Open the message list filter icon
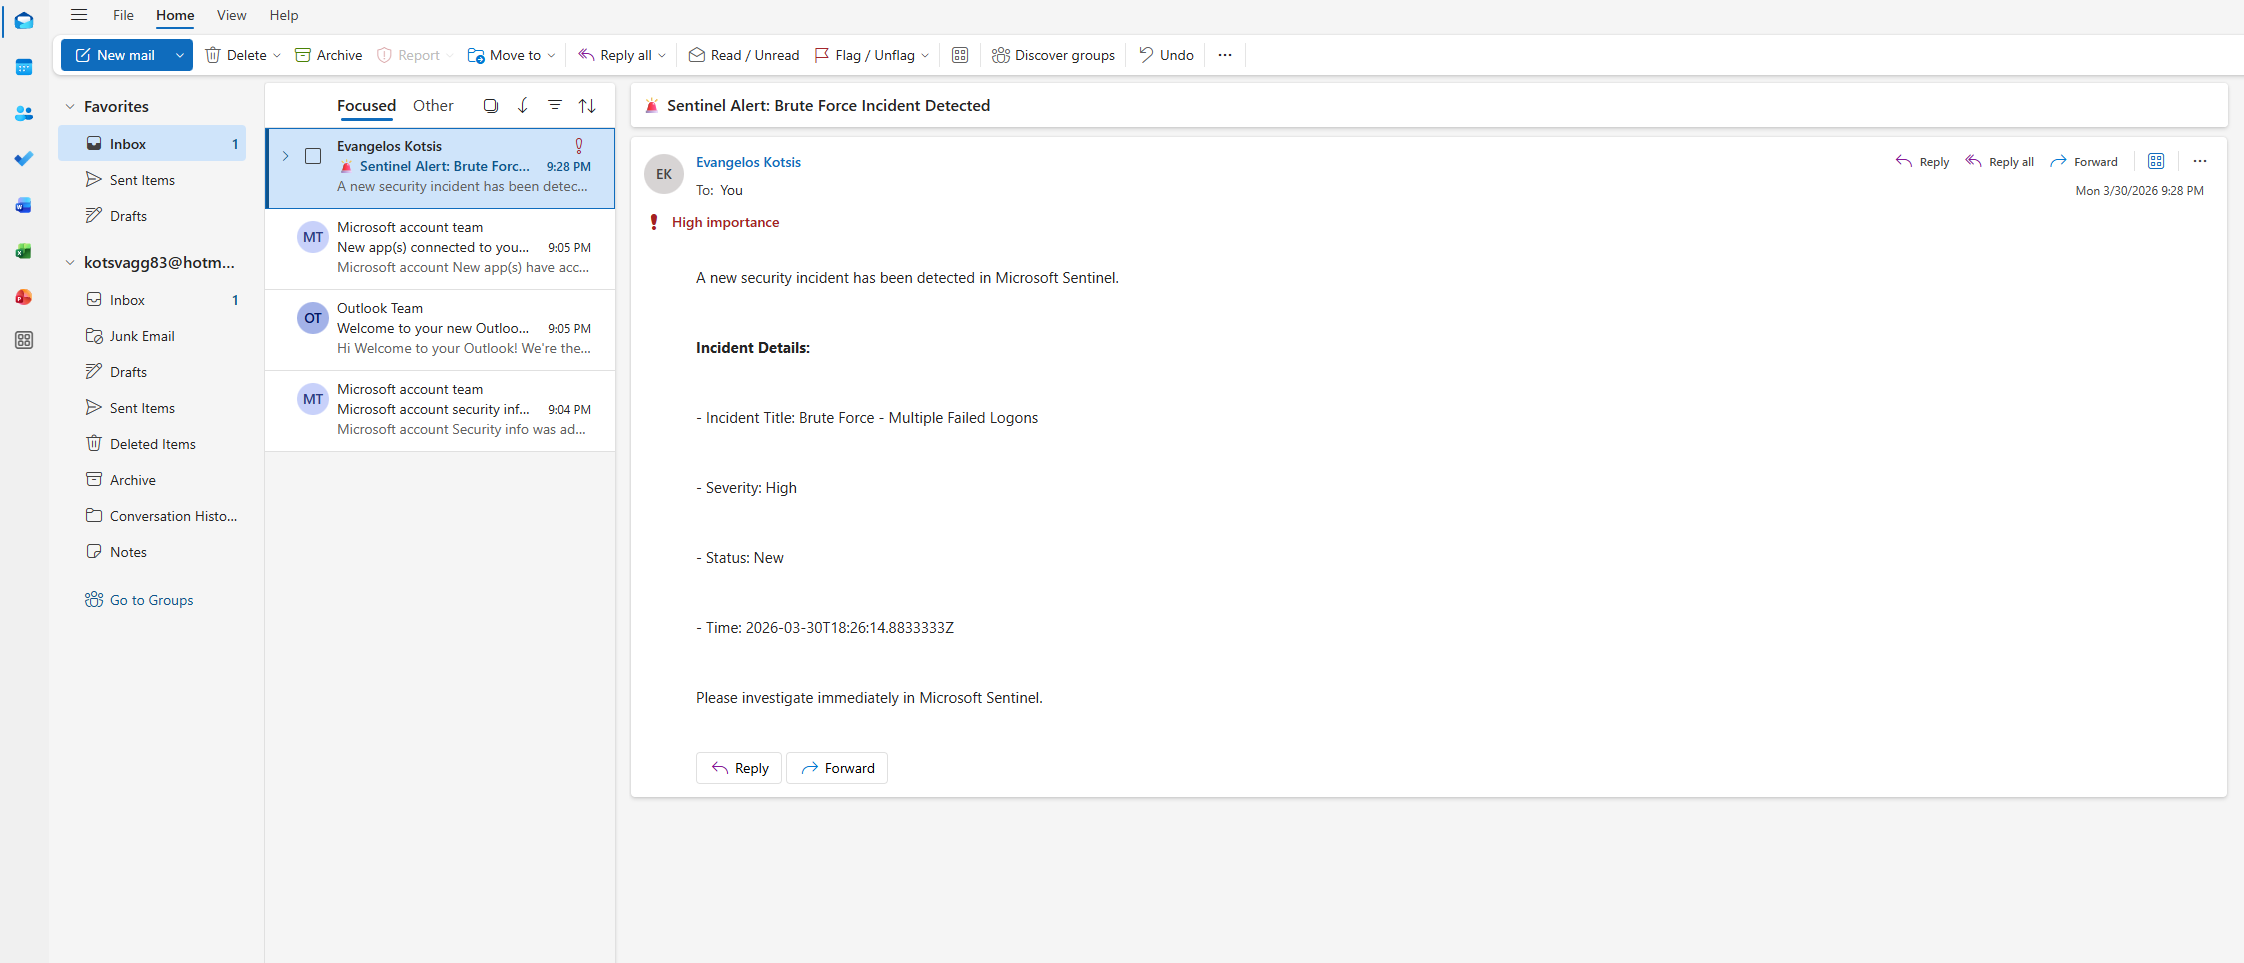The image size is (2244, 963). coord(555,106)
